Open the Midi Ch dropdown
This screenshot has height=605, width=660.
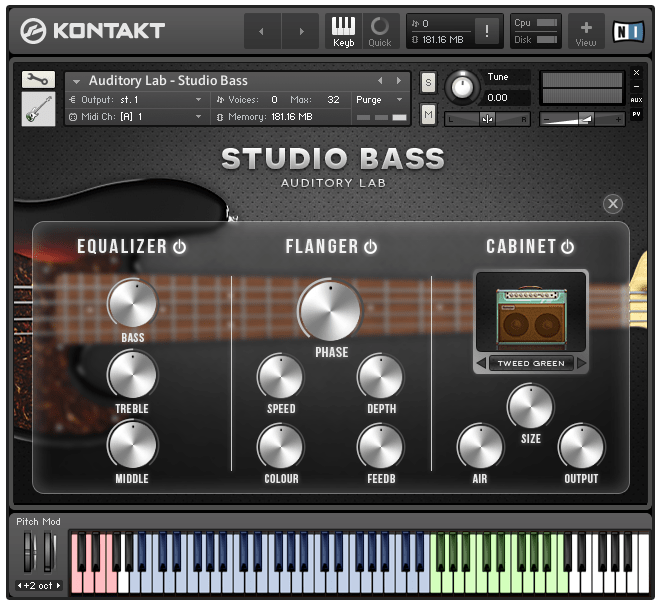(135, 117)
